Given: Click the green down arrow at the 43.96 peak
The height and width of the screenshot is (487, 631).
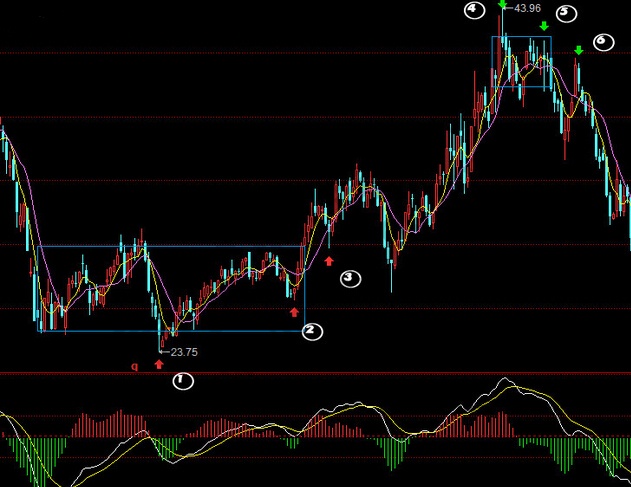Looking at the screenshot, I should click(503, 4).
